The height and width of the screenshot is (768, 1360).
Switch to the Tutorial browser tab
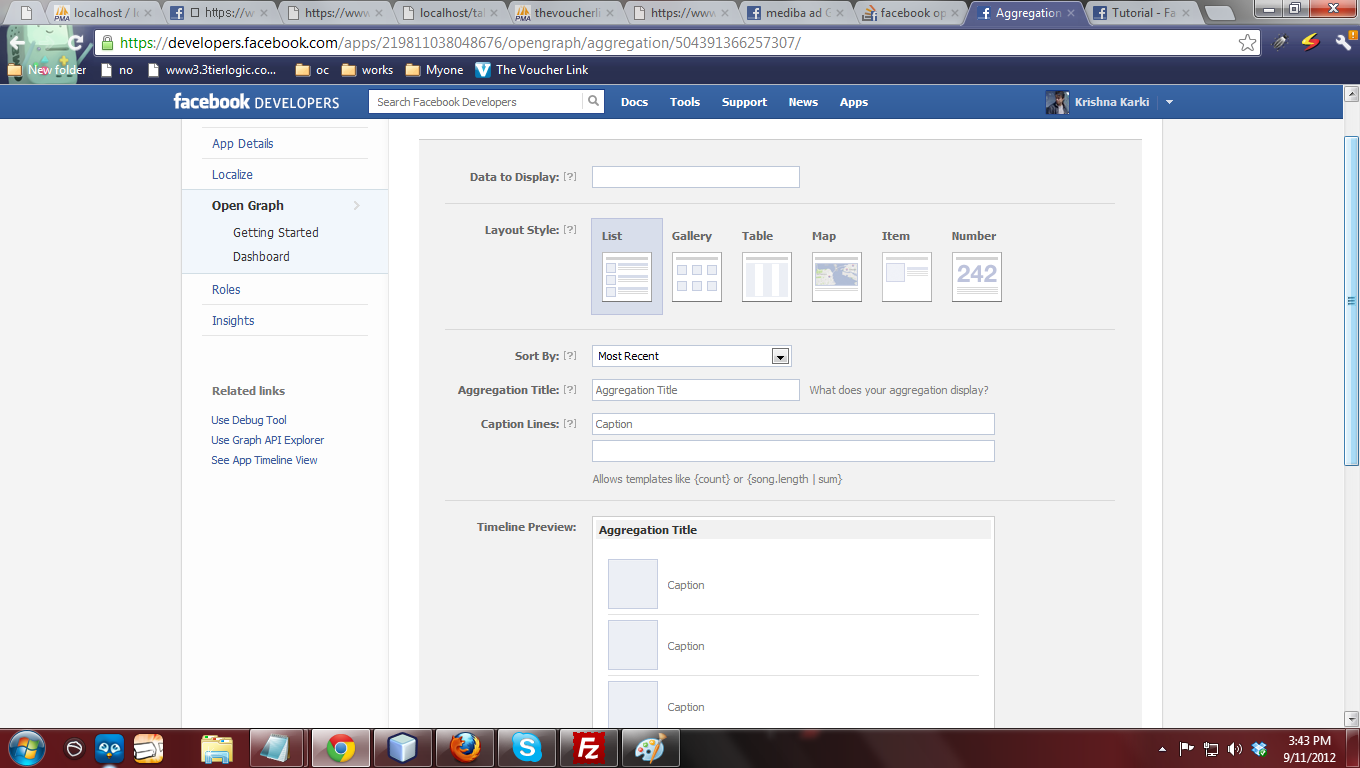(1141, 13)
